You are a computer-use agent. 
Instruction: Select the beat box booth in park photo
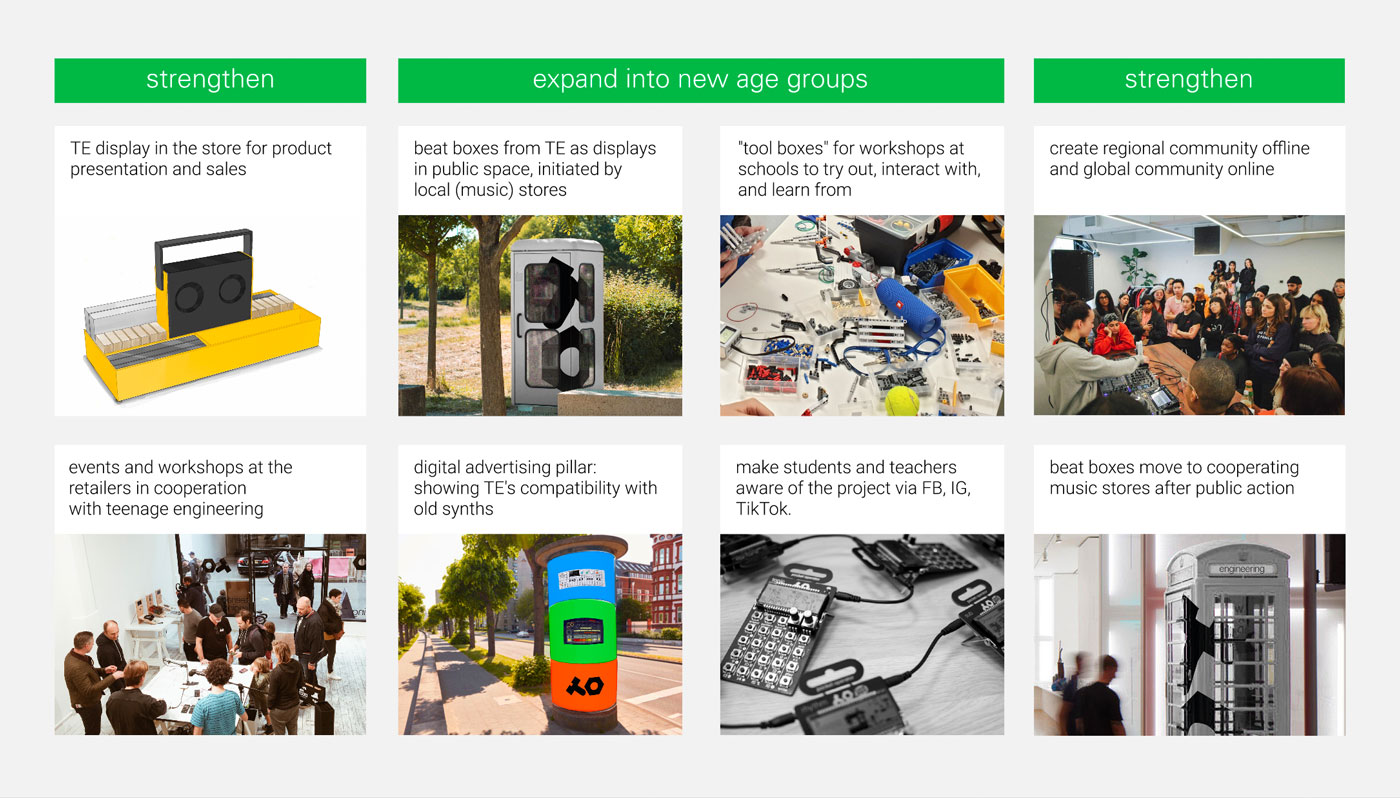tap(540, 316)
